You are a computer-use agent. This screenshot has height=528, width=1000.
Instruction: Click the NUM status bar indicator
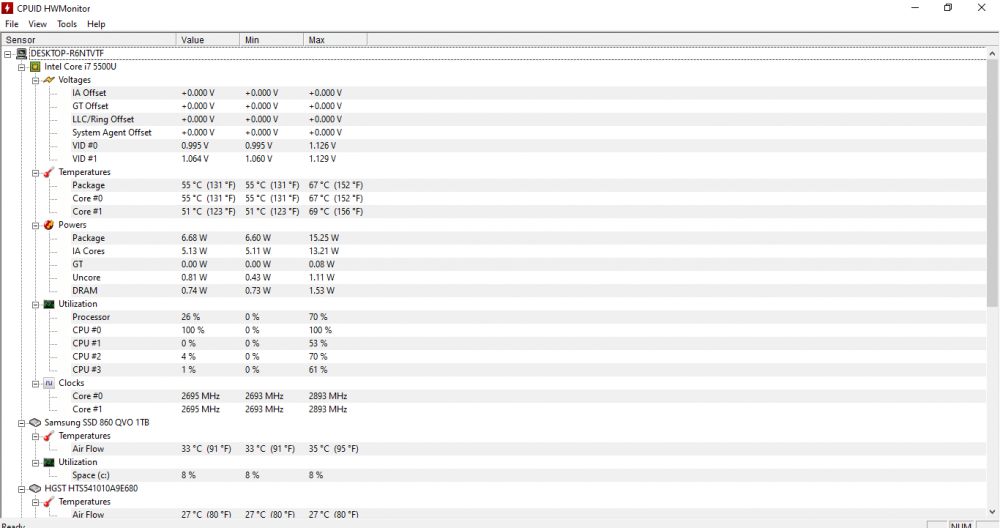click(961, 525)
